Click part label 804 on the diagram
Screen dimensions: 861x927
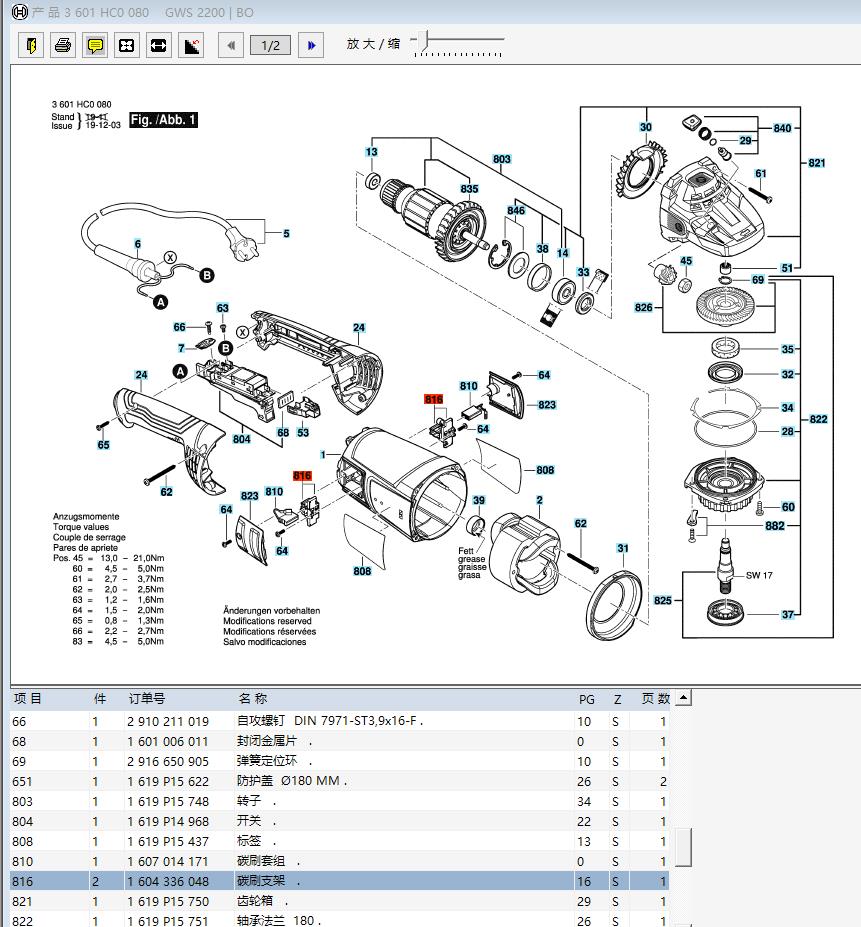[x=241, y=439]
